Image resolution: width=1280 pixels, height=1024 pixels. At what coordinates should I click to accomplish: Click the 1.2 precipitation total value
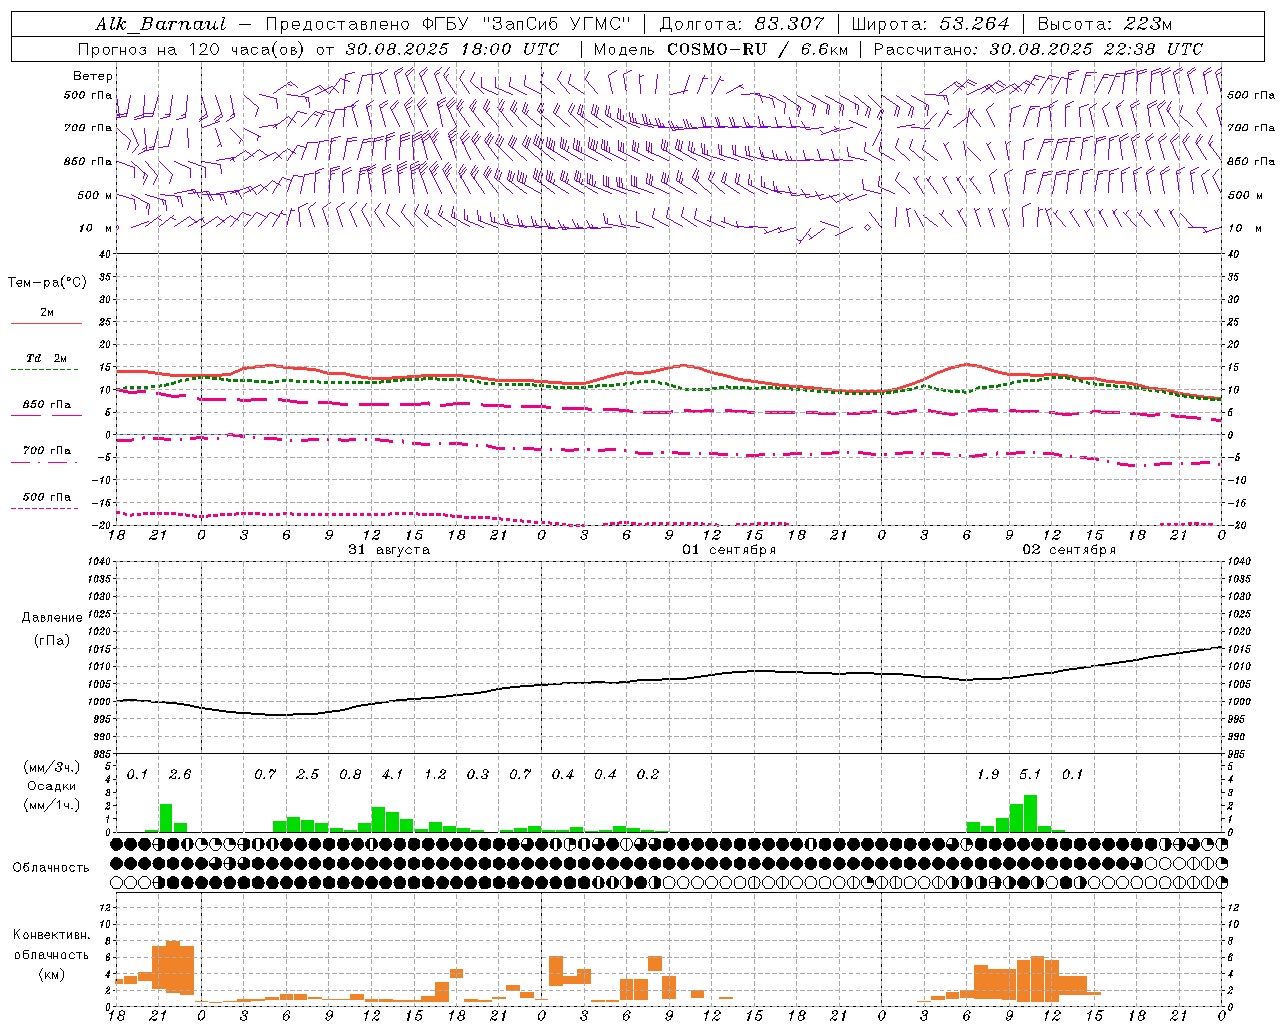click(435, 774)
